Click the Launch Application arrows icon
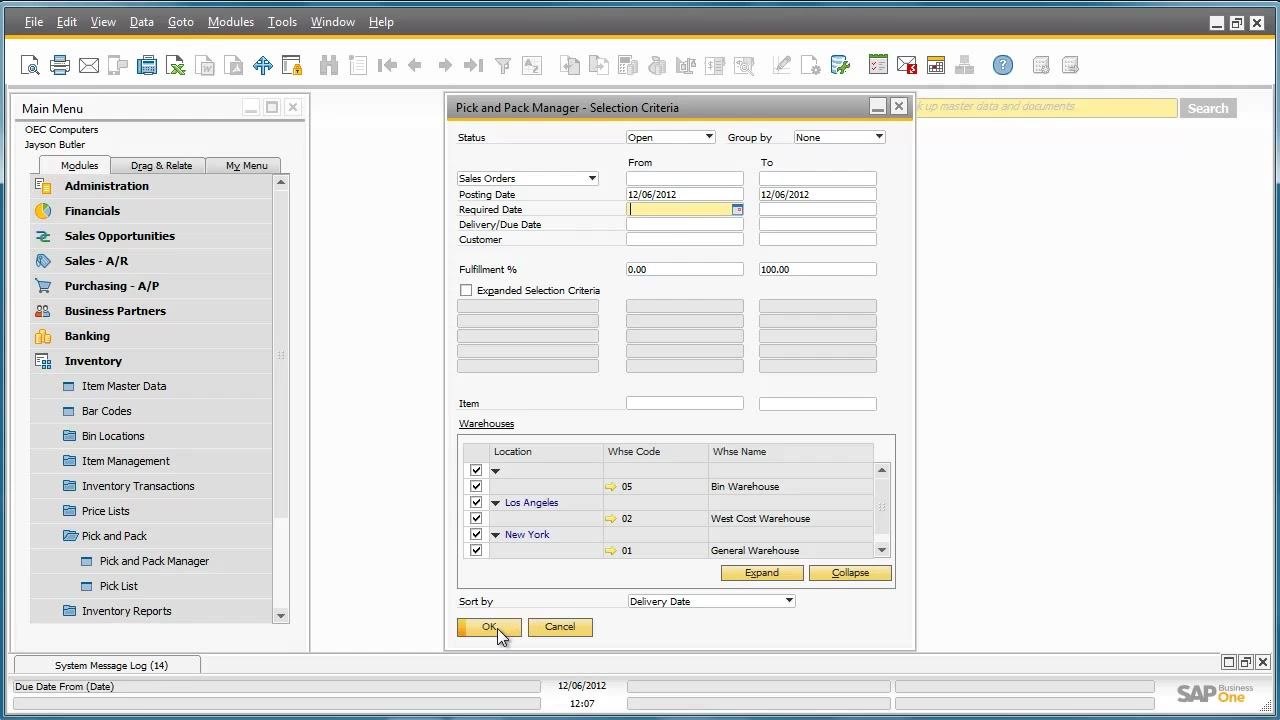Viewport: 1280px width, 720px height. 263,66
